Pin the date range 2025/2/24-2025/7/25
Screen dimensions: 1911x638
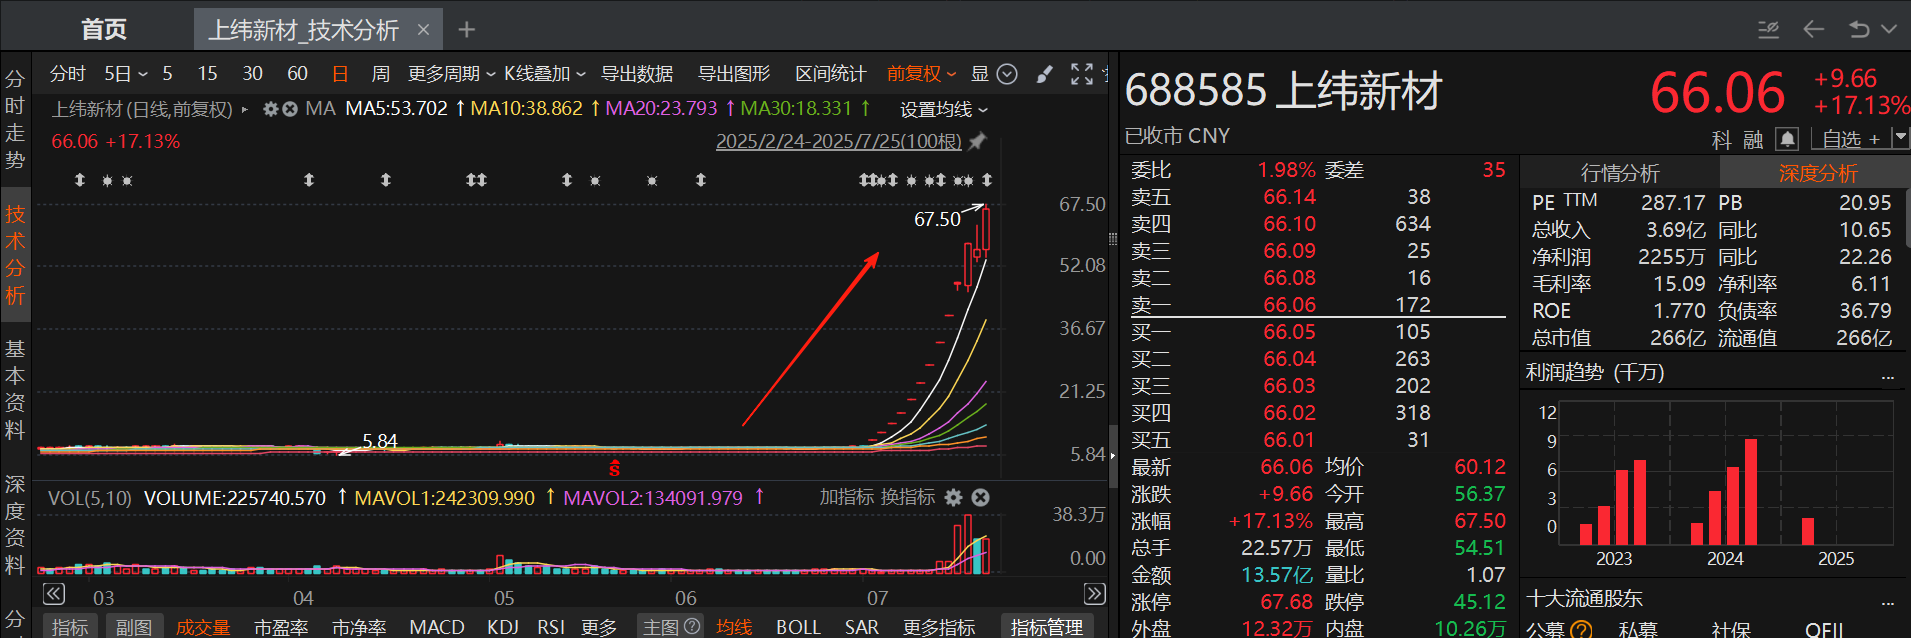click(x=978, y=141)
